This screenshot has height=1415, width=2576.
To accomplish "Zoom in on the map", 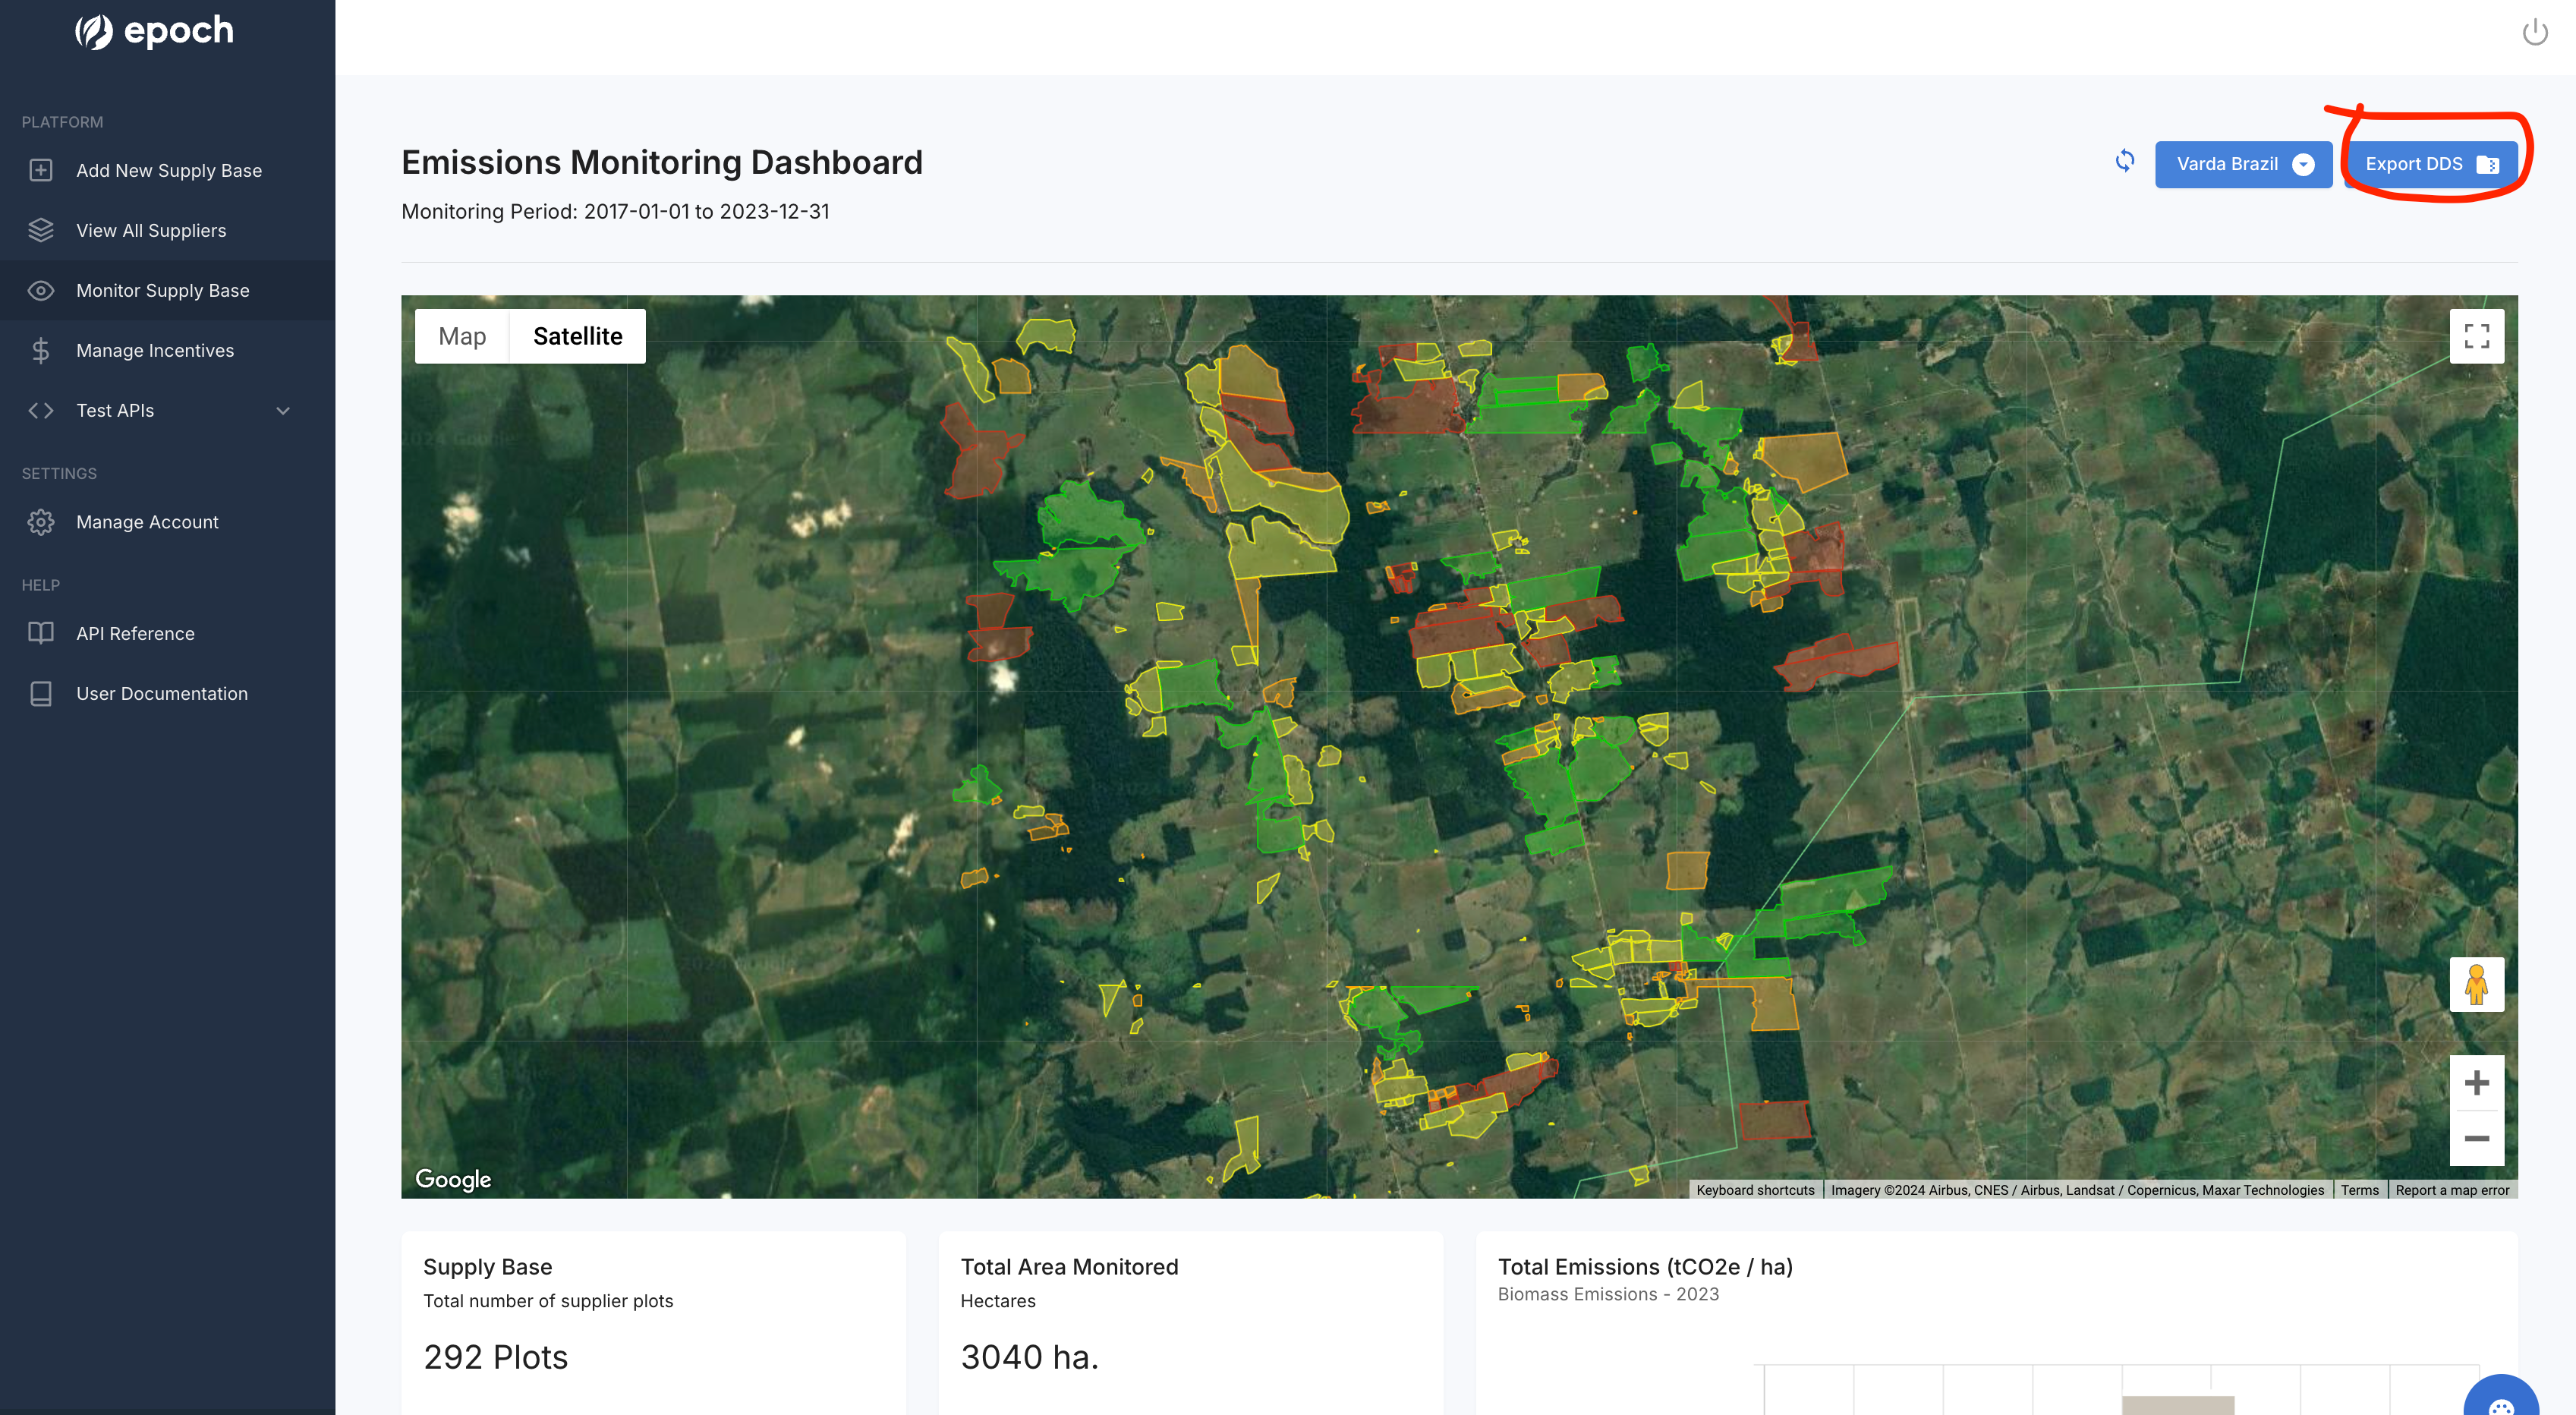I will tap(2476, 1083).
